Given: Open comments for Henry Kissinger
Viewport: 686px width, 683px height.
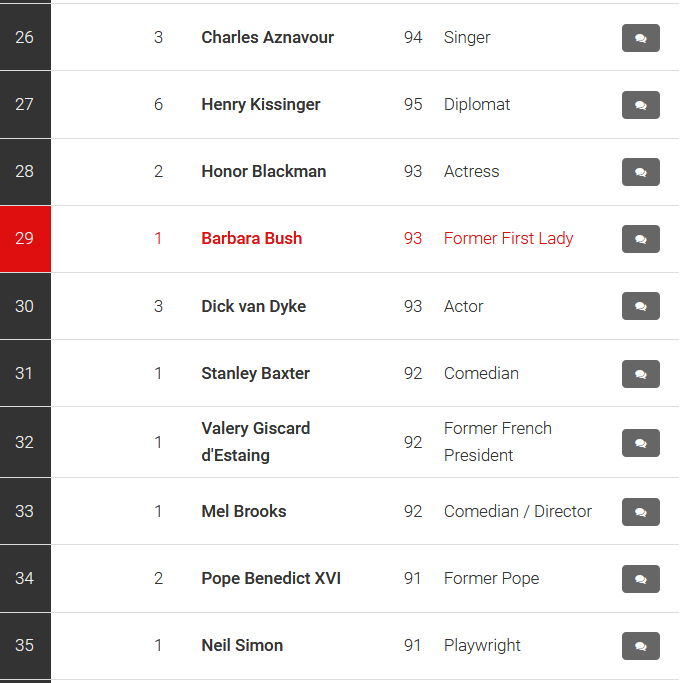Looking at the screenshot, I should click(x=640, y=105).
